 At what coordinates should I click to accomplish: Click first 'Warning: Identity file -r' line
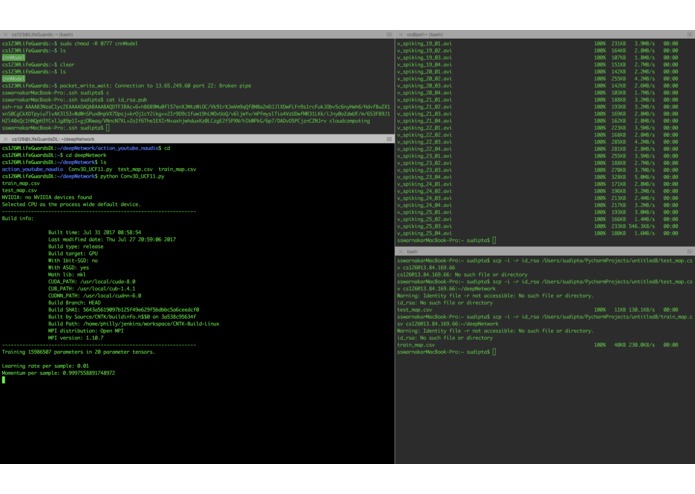point(495,296)
